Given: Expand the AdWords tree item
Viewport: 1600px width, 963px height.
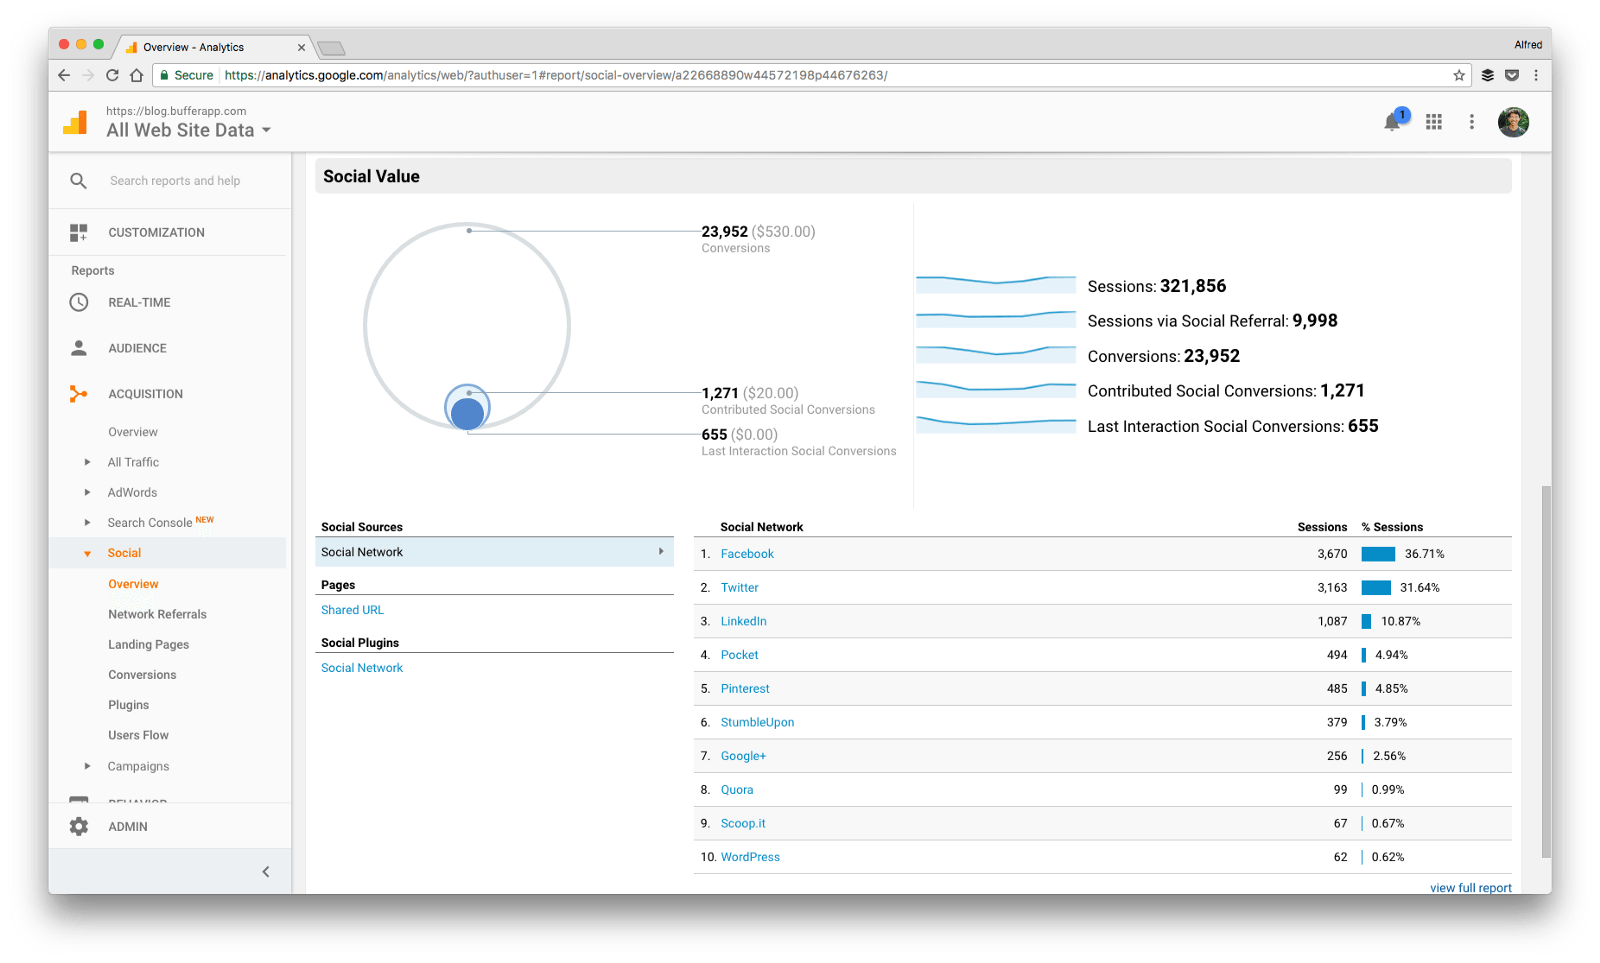Looking at the screenshot, I should pyautogui.click(x=87, y=492).
